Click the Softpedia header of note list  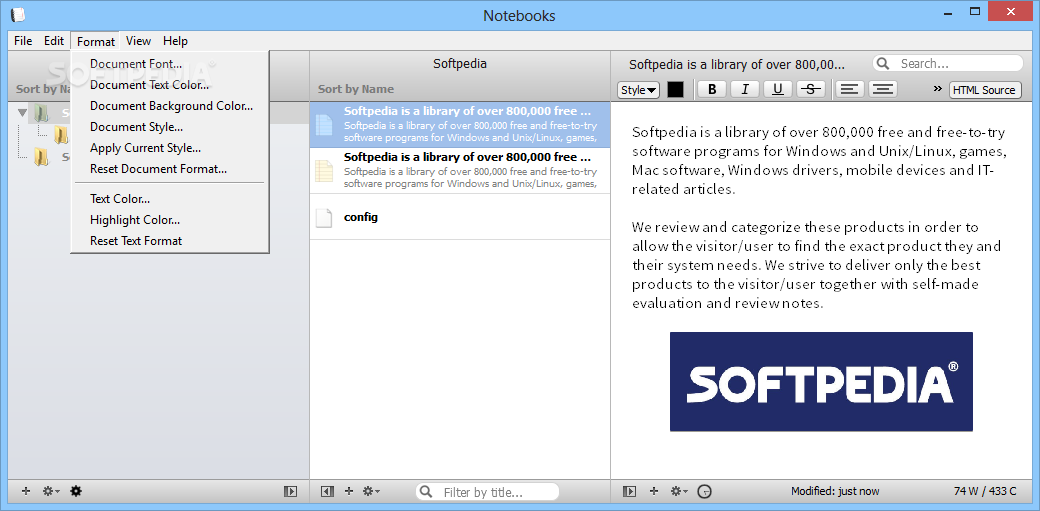click(x=460, y=64)
